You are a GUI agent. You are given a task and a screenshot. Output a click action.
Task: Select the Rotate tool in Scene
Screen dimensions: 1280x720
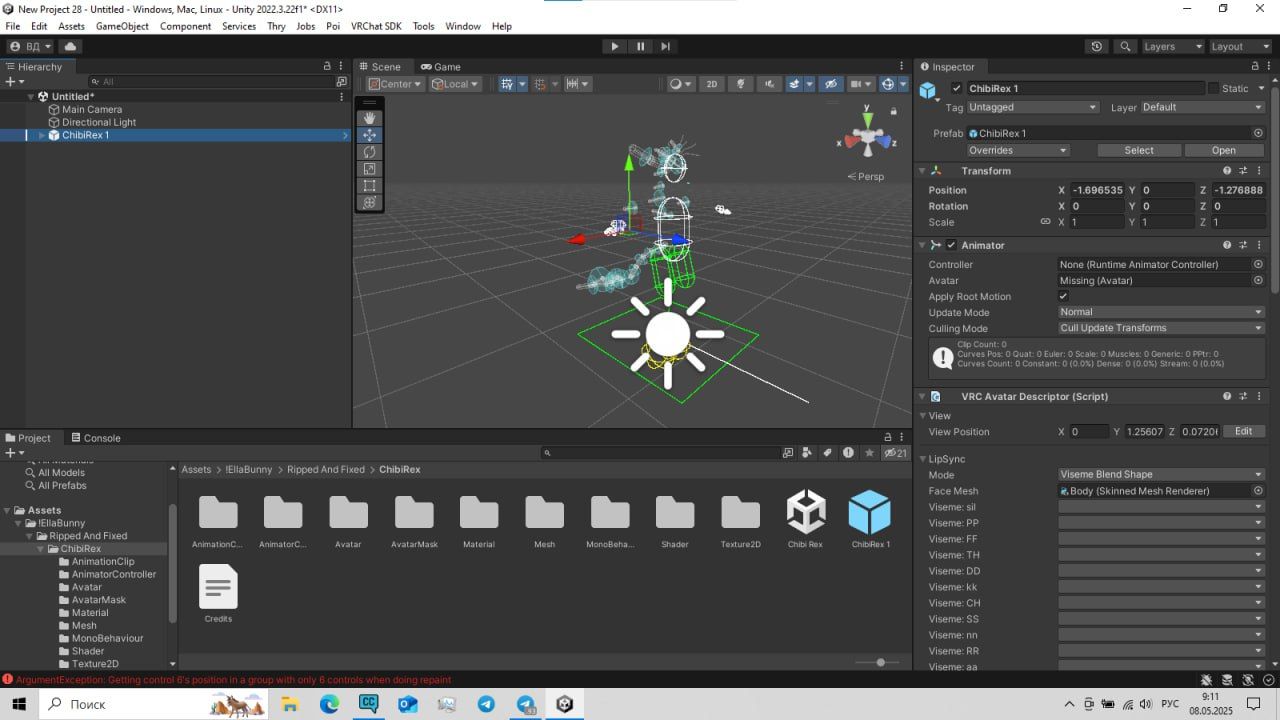pyautogui.click(x=369, y=152)
